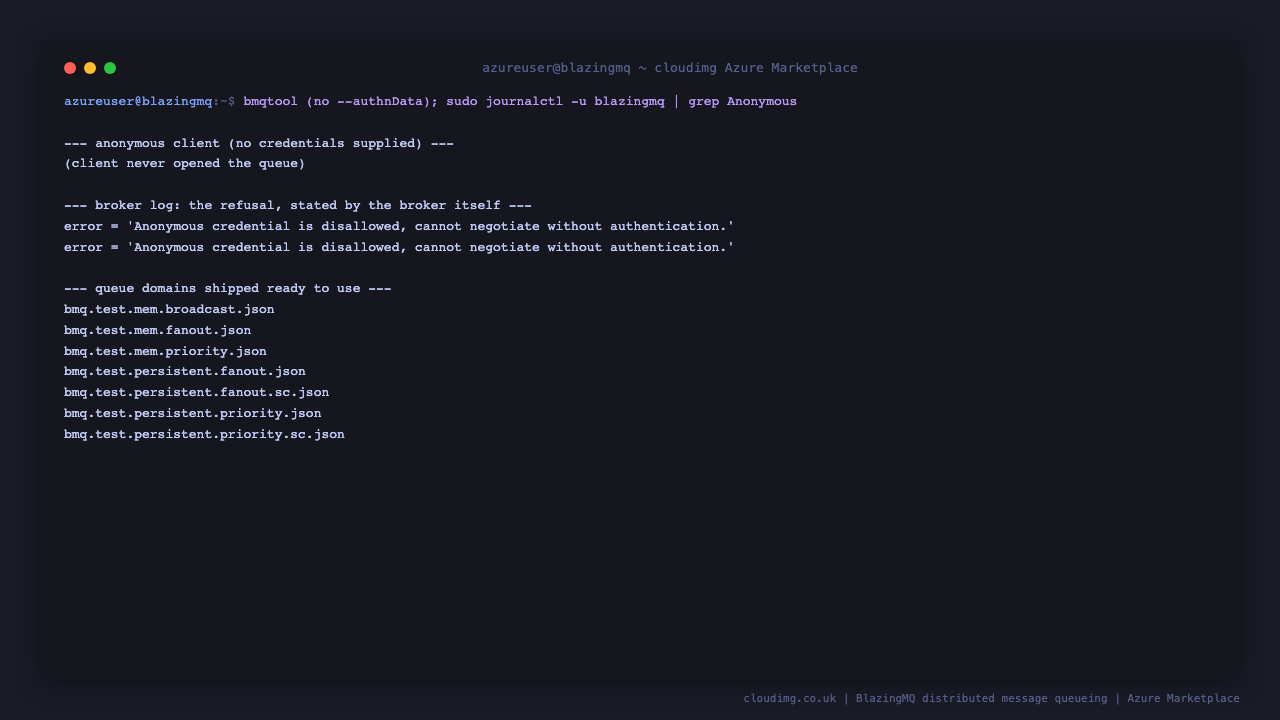Select bmq.test.persistent.fanout.sc.json
Screen dimensions: 1280x720
click(197, 393)
